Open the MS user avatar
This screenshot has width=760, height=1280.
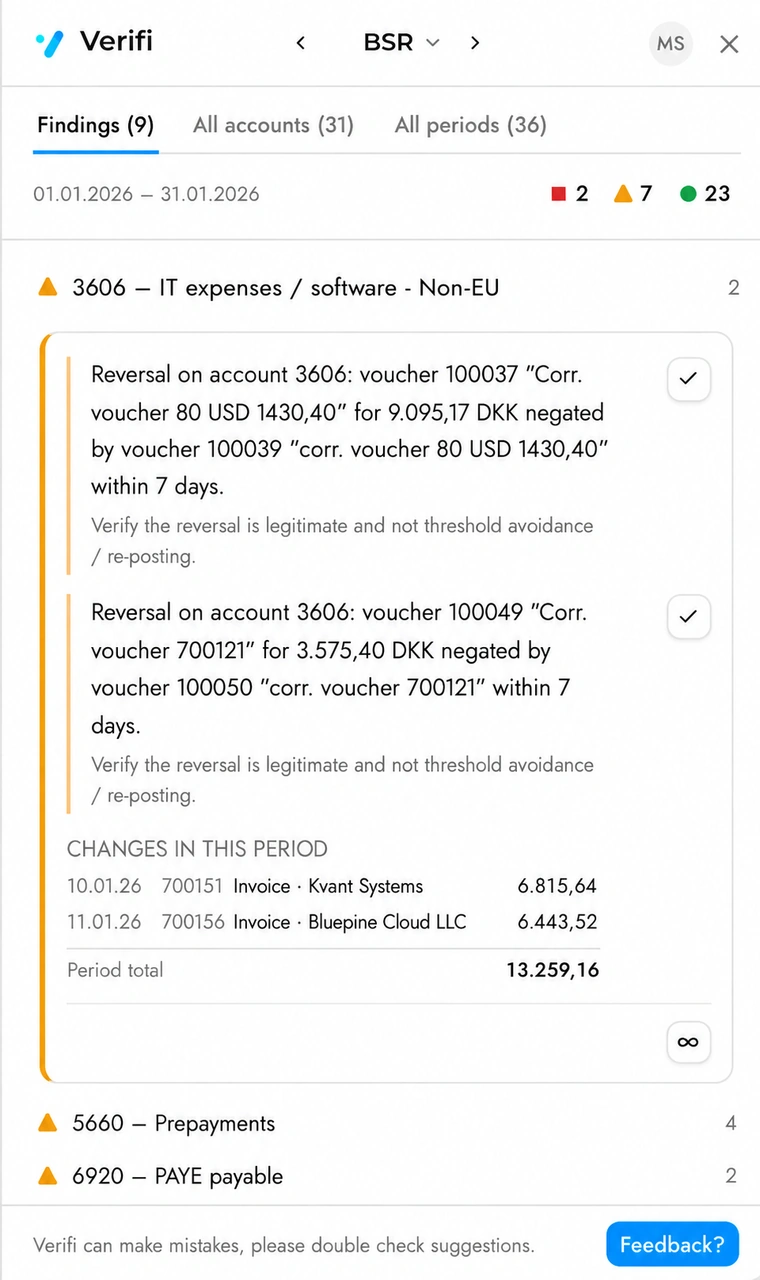tap(671, 44)
